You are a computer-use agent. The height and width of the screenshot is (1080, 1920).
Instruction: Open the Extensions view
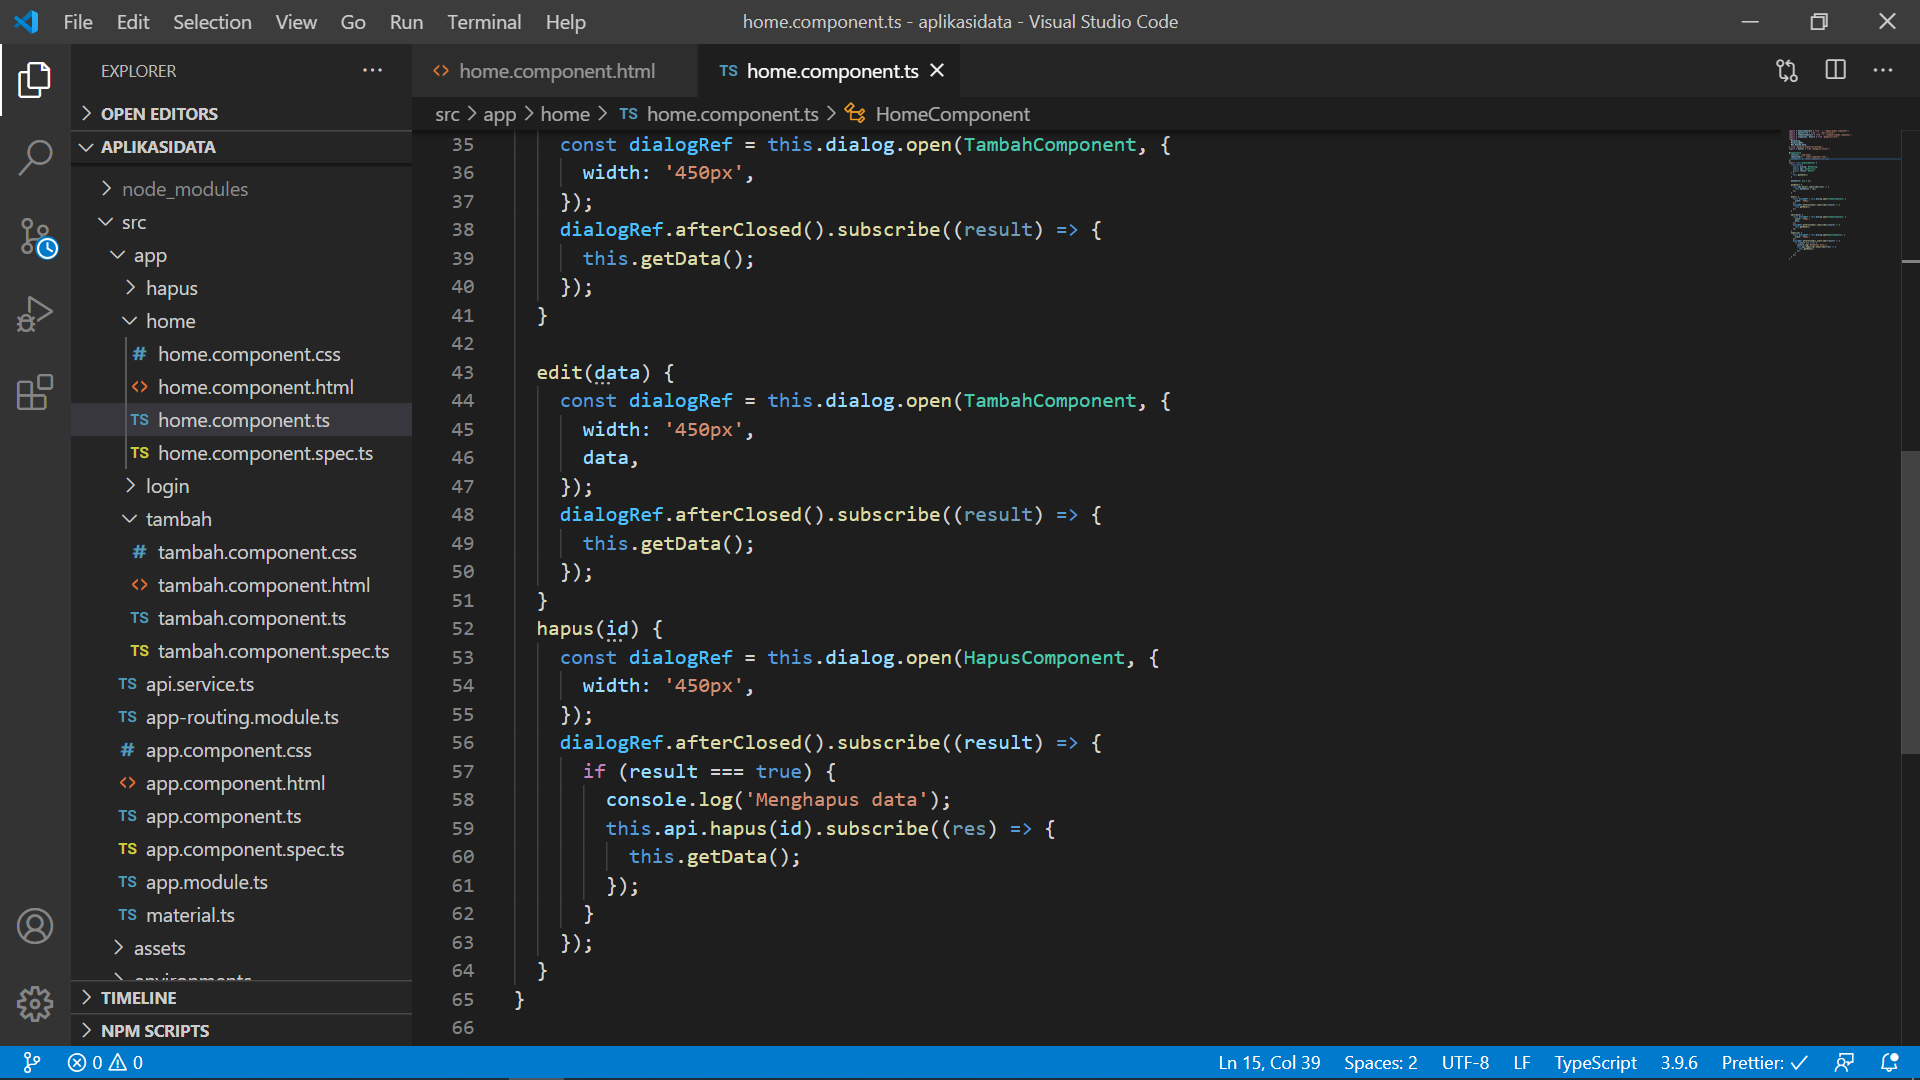(x=35, y=392)
